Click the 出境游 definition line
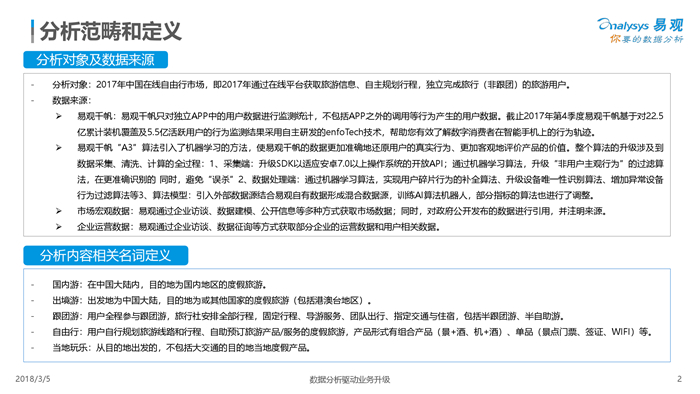Screen dimensions: 700x394 tap(212, 300)
